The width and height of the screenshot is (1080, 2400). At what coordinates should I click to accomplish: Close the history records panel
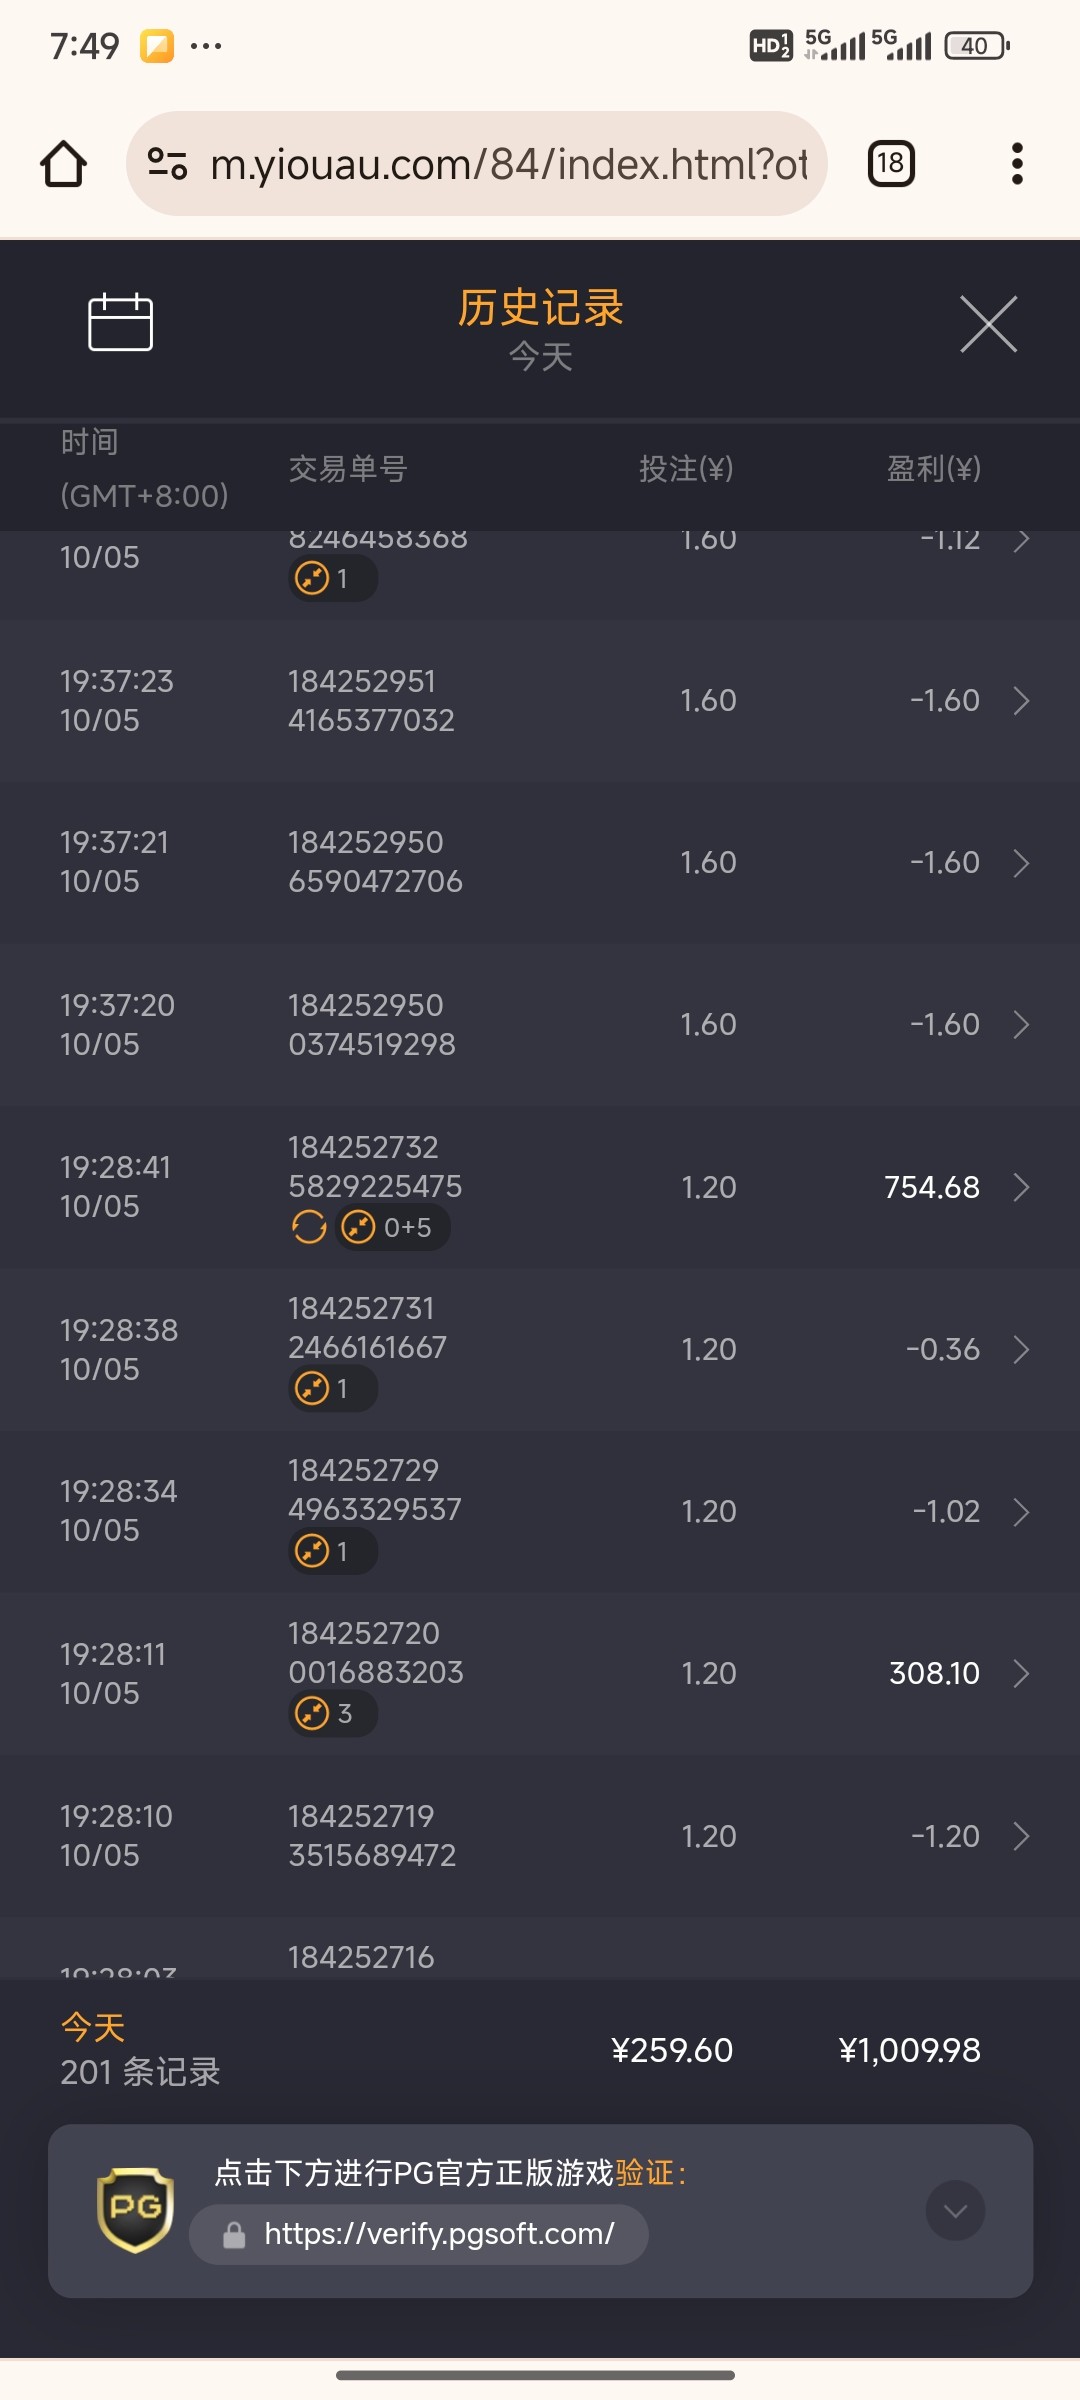tap(988, 324)
